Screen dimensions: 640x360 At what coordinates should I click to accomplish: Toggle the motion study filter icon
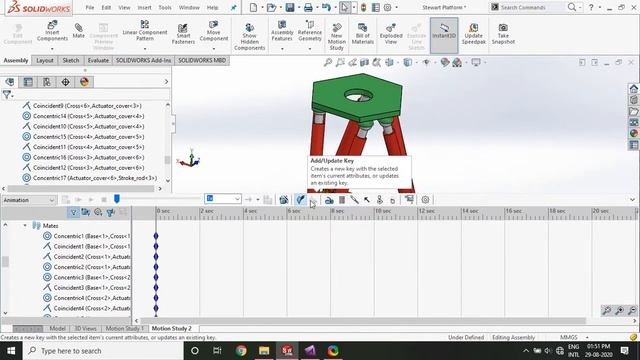point(73,212)
